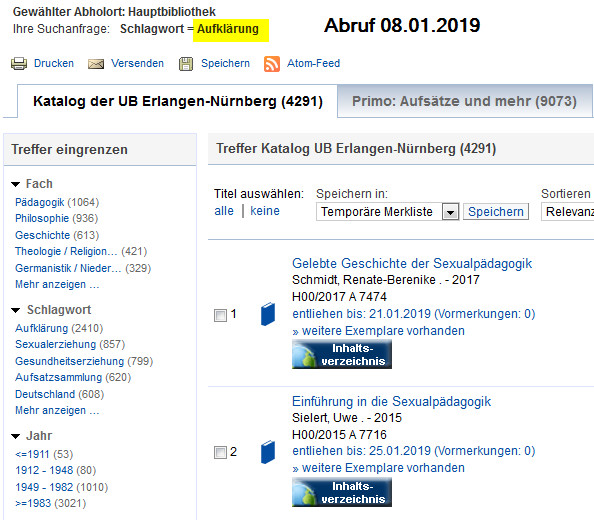Tick the checkbox for result 2
This screenshot has width=594, height=520.
pos(220,452)
